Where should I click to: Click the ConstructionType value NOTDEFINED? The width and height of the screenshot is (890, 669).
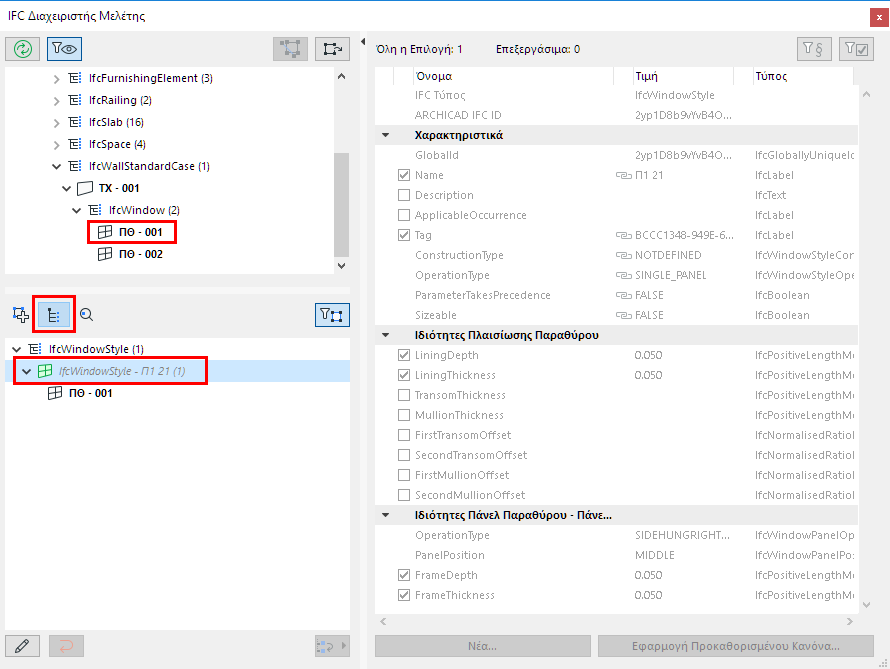(668, 255)
